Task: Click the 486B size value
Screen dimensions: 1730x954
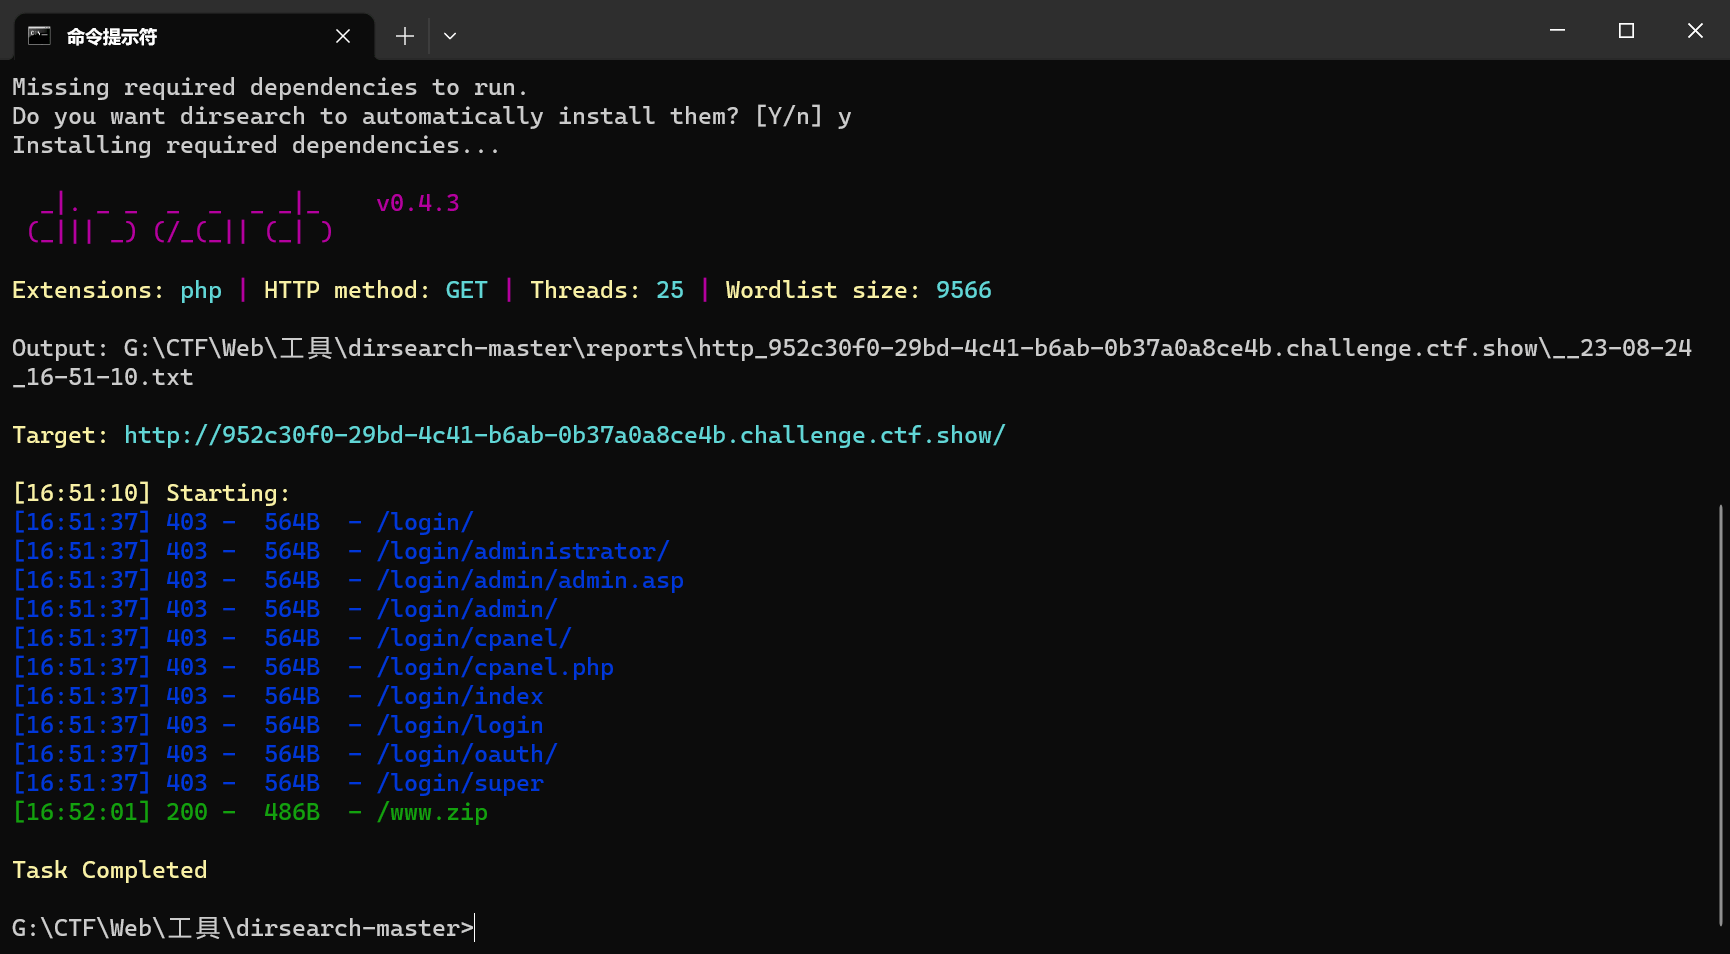Action: coord(292,812)
